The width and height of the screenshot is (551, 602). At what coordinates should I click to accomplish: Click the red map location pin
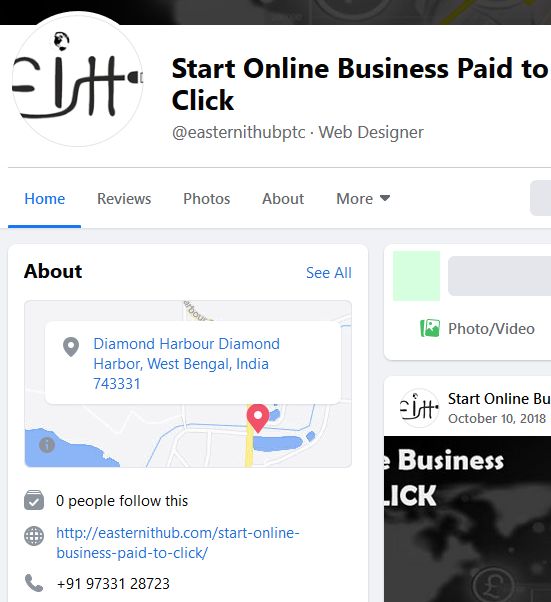pyautogui.click(x=258, y=418)
